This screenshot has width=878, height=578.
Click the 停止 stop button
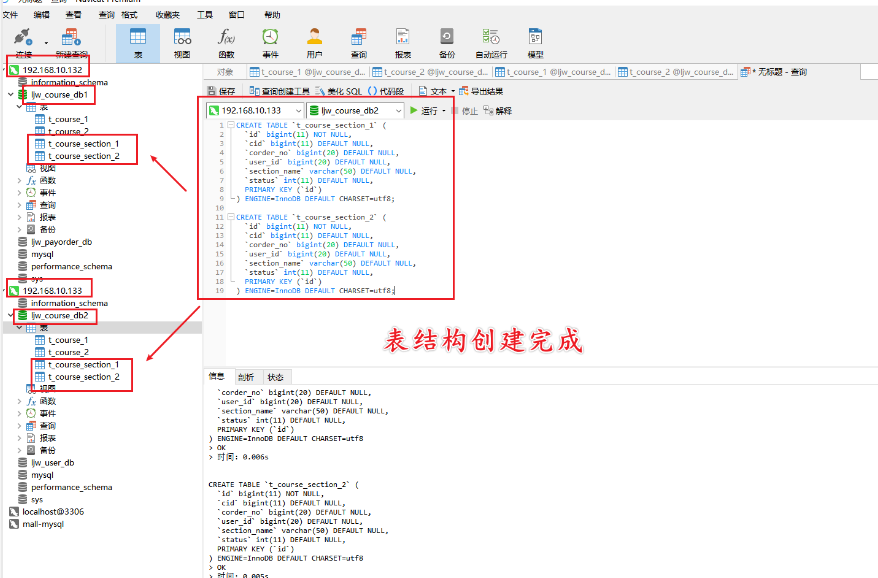[464, 111]
